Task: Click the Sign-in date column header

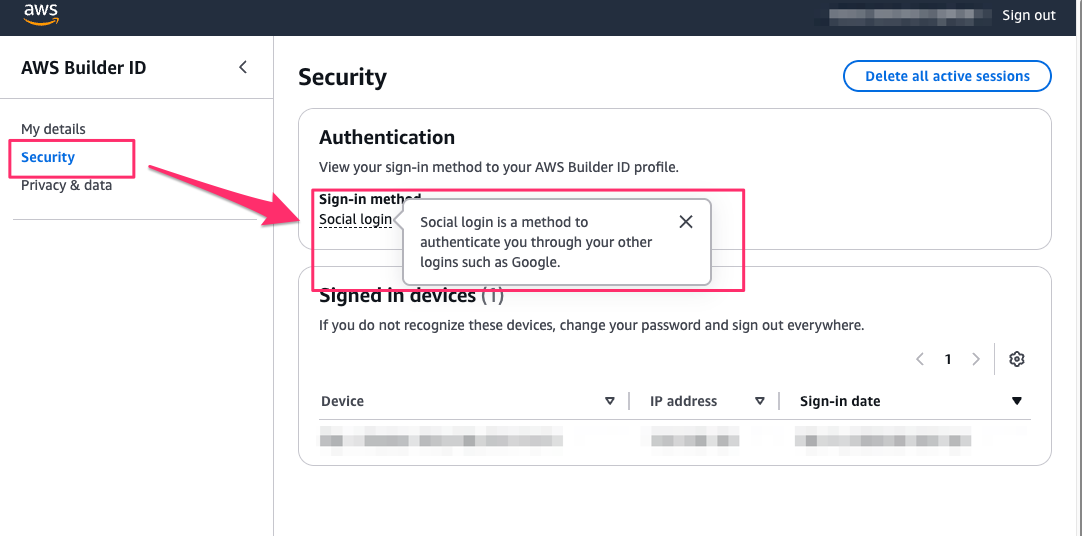Action: (x=840, y=402)
